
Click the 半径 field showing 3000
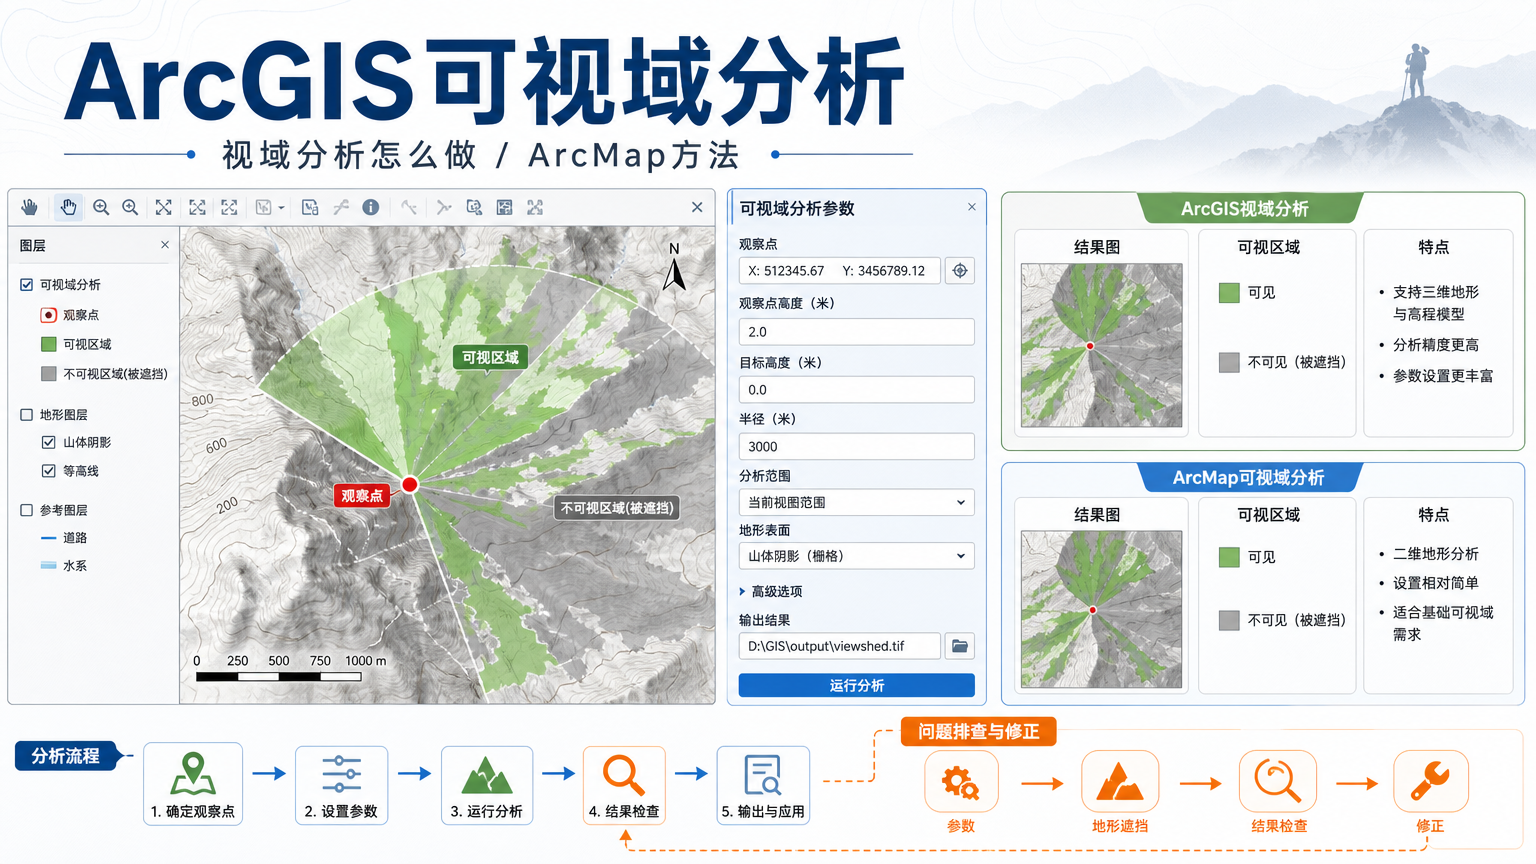pos(856,447)
